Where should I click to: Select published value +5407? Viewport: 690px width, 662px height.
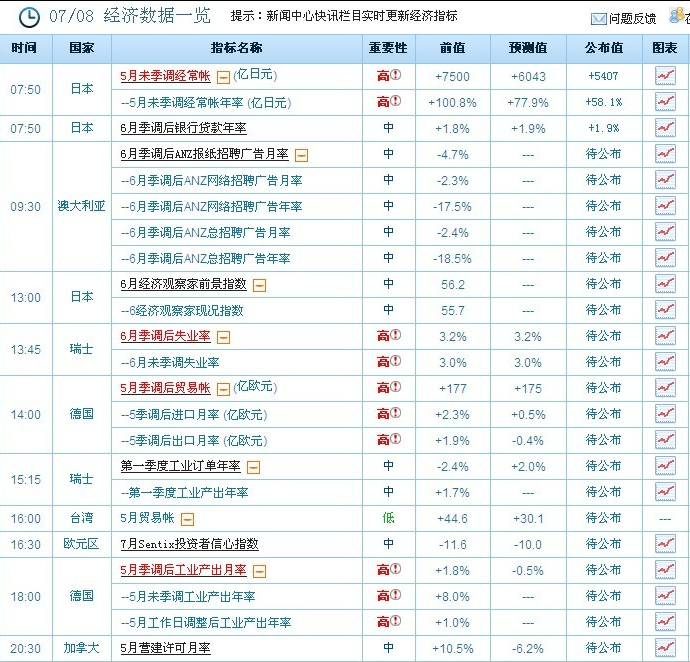[603, 76]
